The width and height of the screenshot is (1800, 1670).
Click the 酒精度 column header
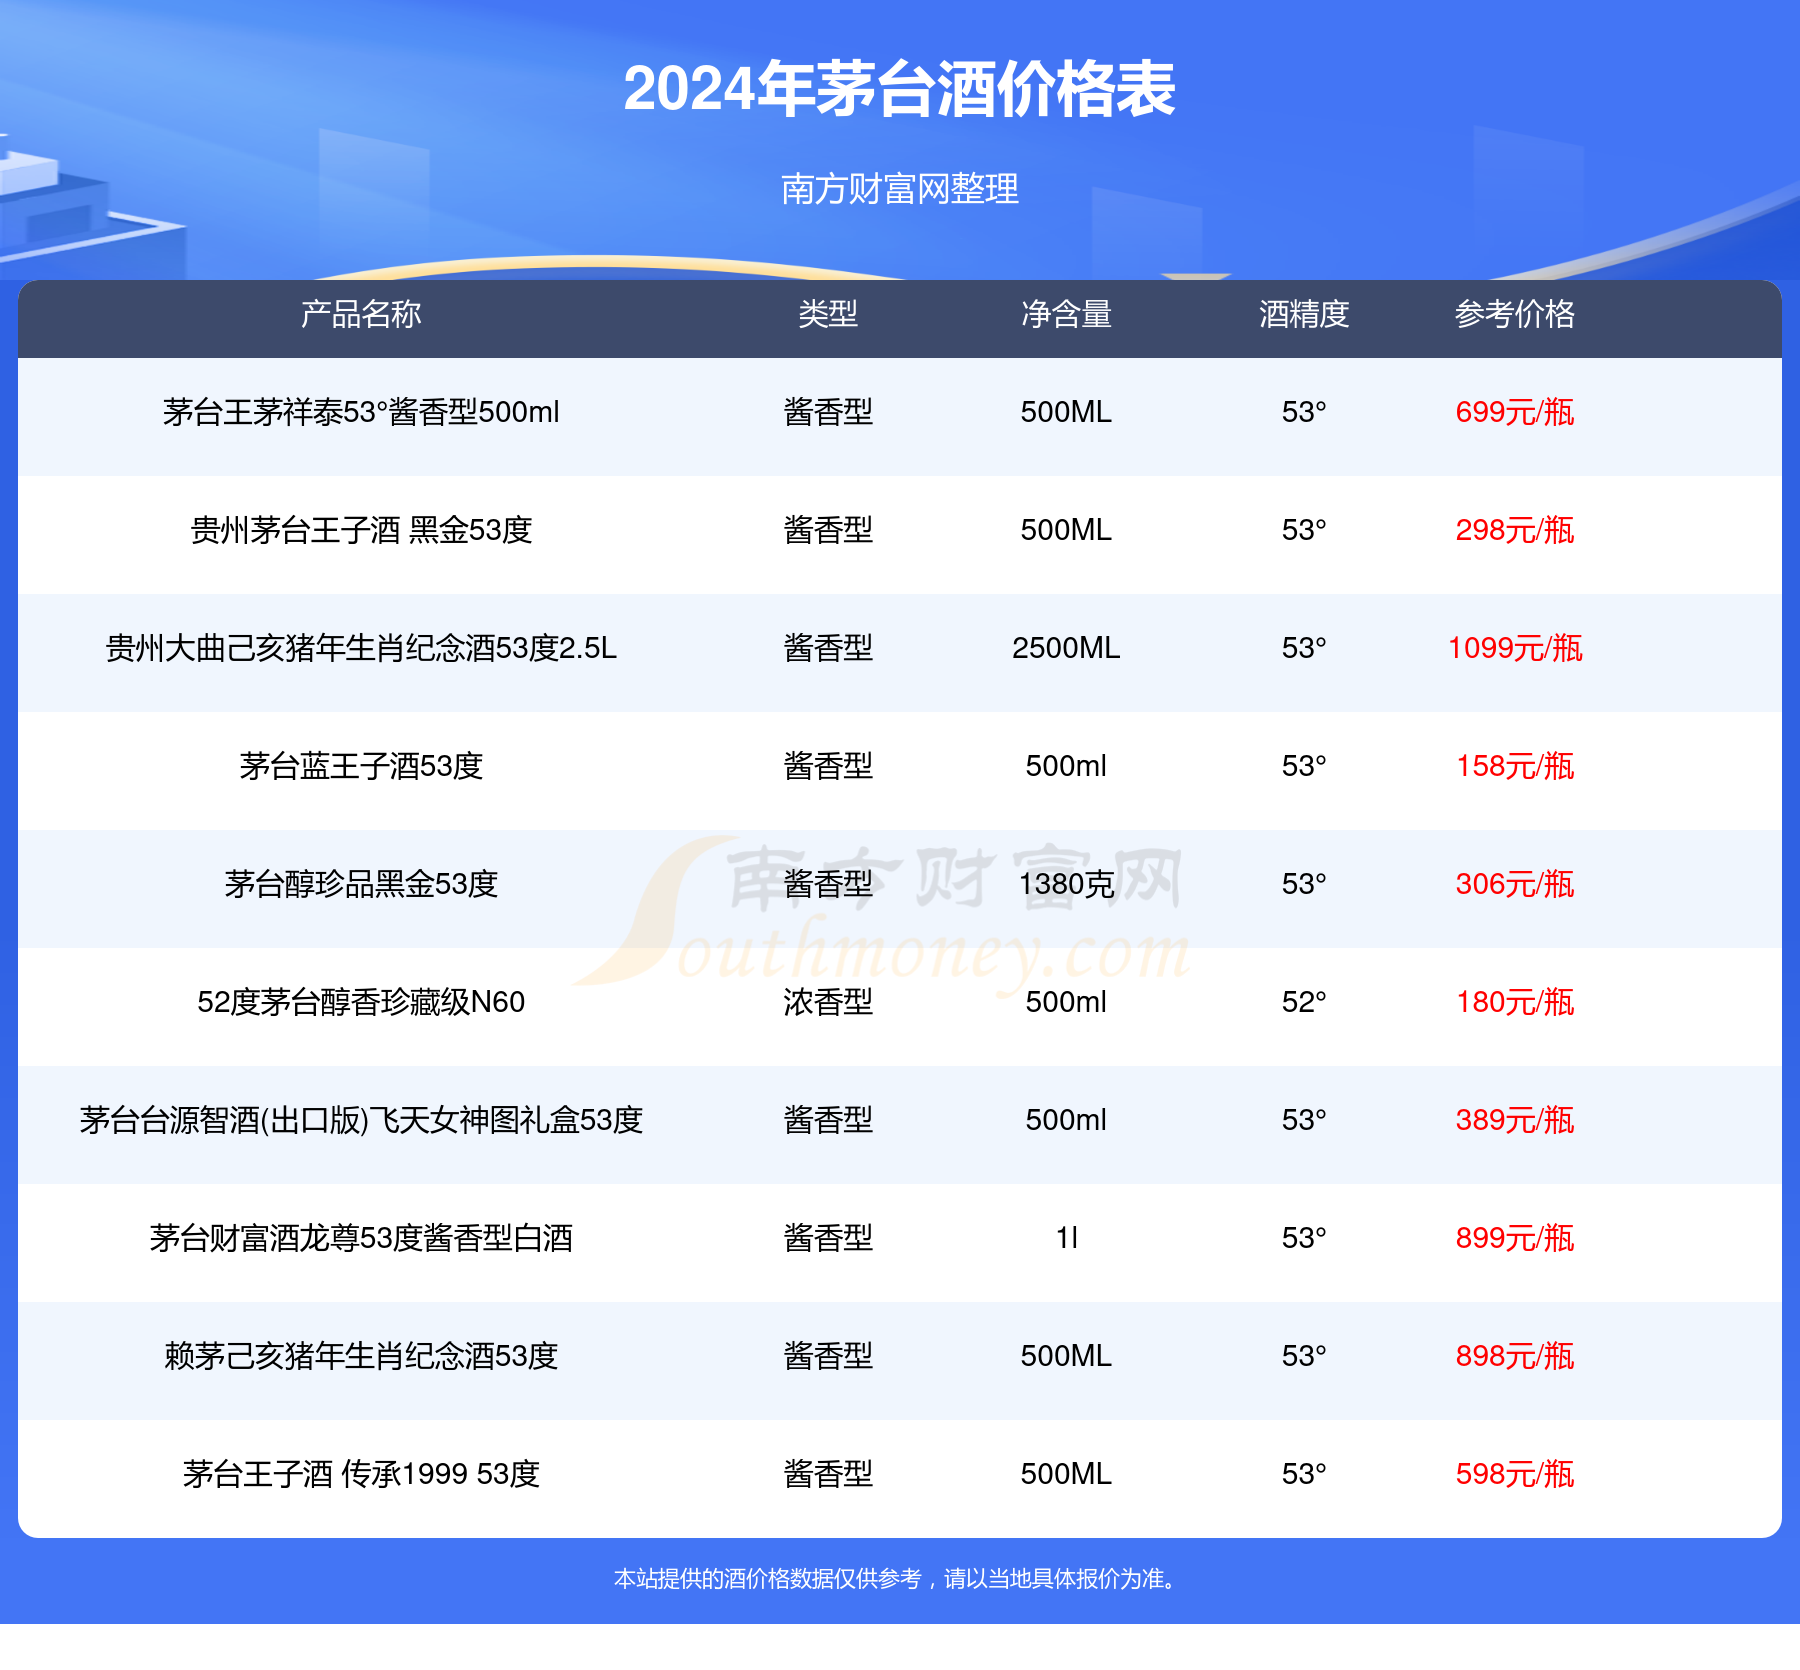1304,315
